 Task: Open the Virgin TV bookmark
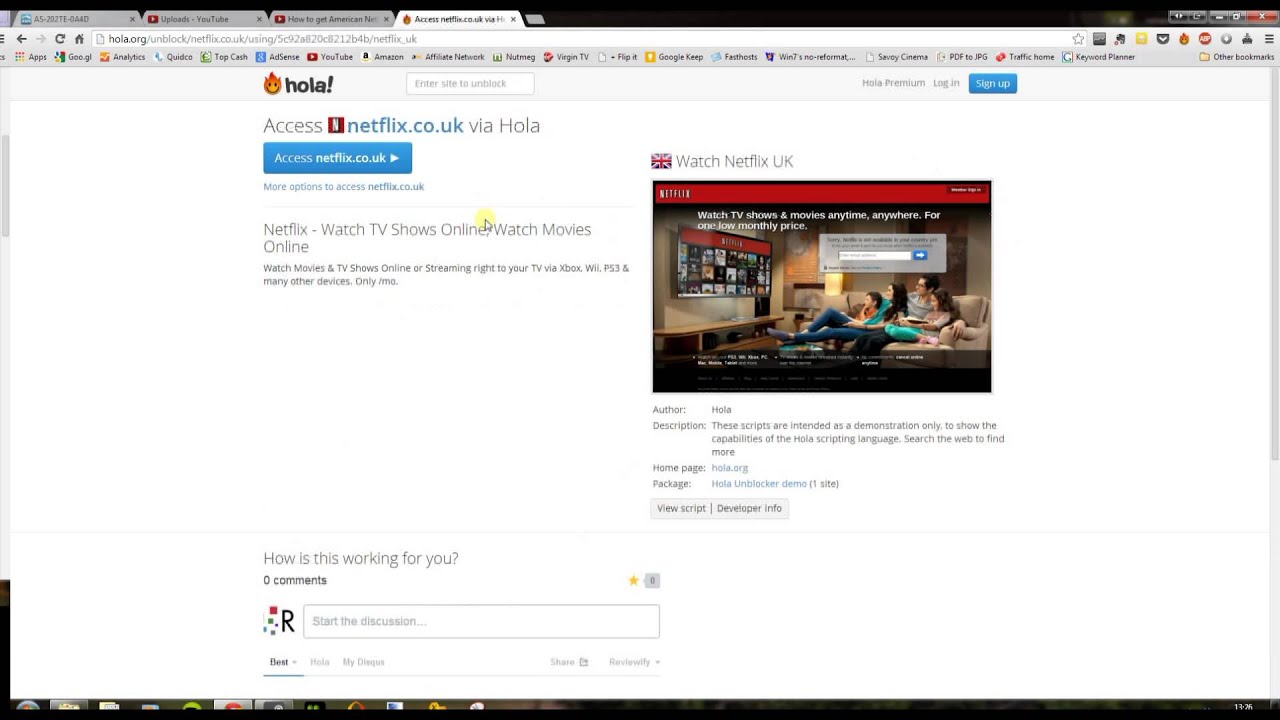click(566, 57)
